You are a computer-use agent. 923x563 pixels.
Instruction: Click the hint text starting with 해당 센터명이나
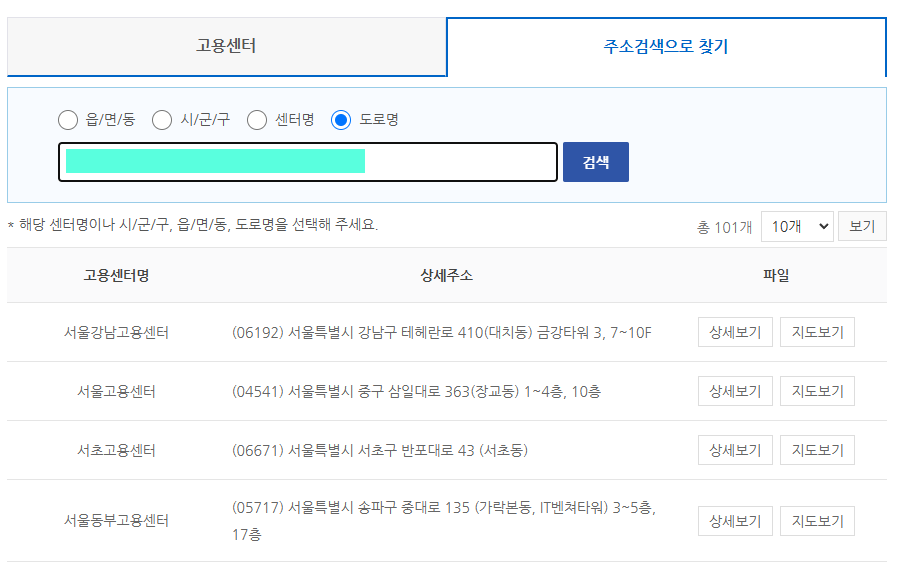tap(193, 224)
